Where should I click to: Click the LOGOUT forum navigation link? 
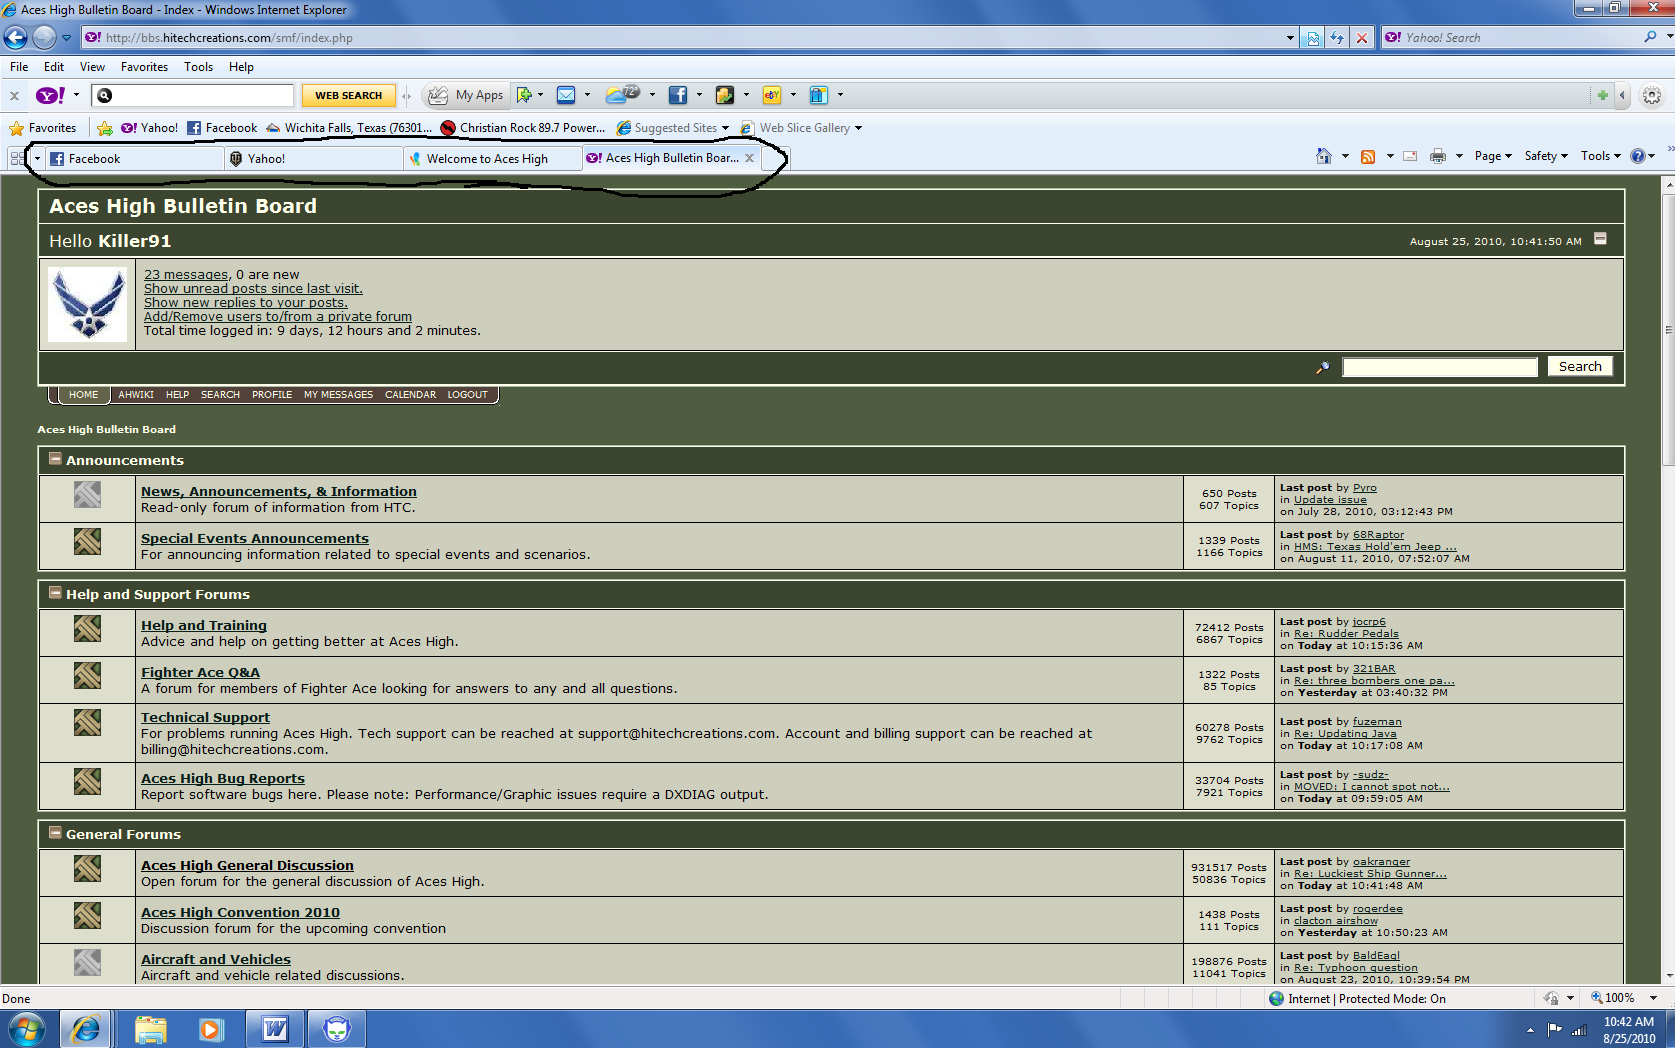(x=467, y=395)
